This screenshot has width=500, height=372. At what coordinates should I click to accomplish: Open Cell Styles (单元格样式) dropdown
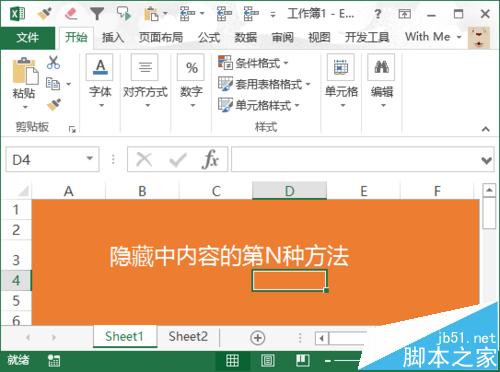[x=259, y=105]
